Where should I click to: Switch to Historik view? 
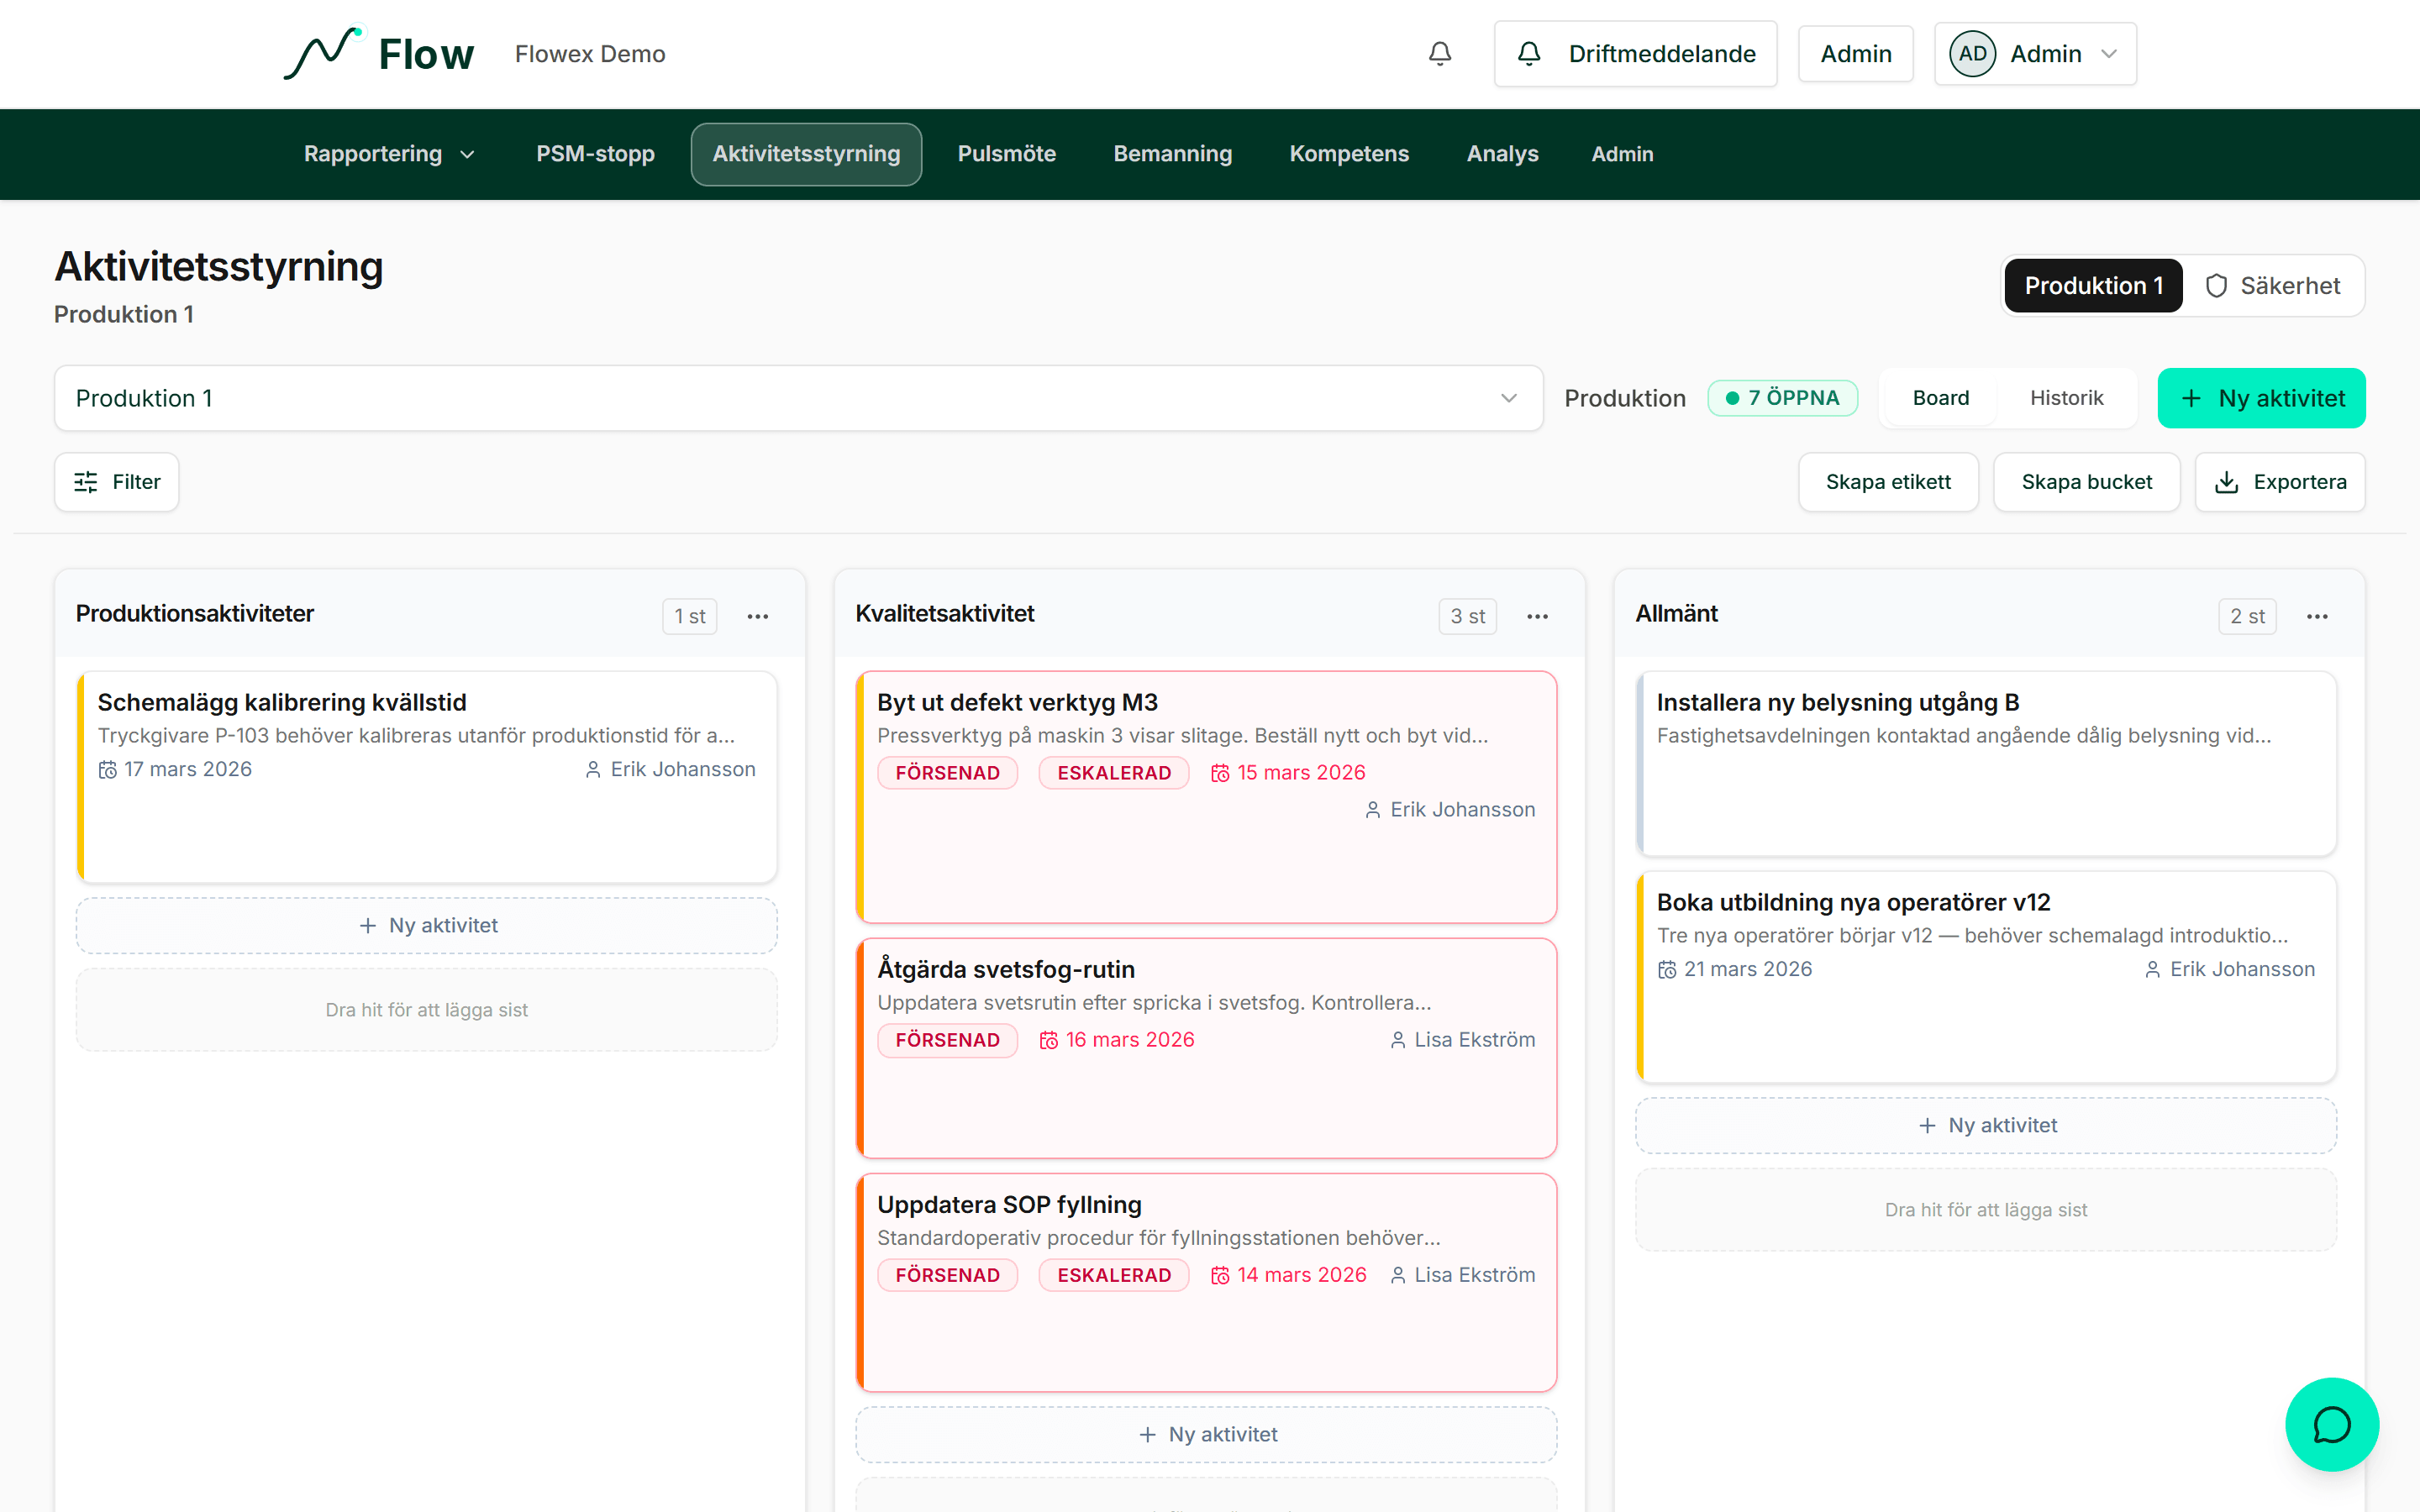[2067, 397]
